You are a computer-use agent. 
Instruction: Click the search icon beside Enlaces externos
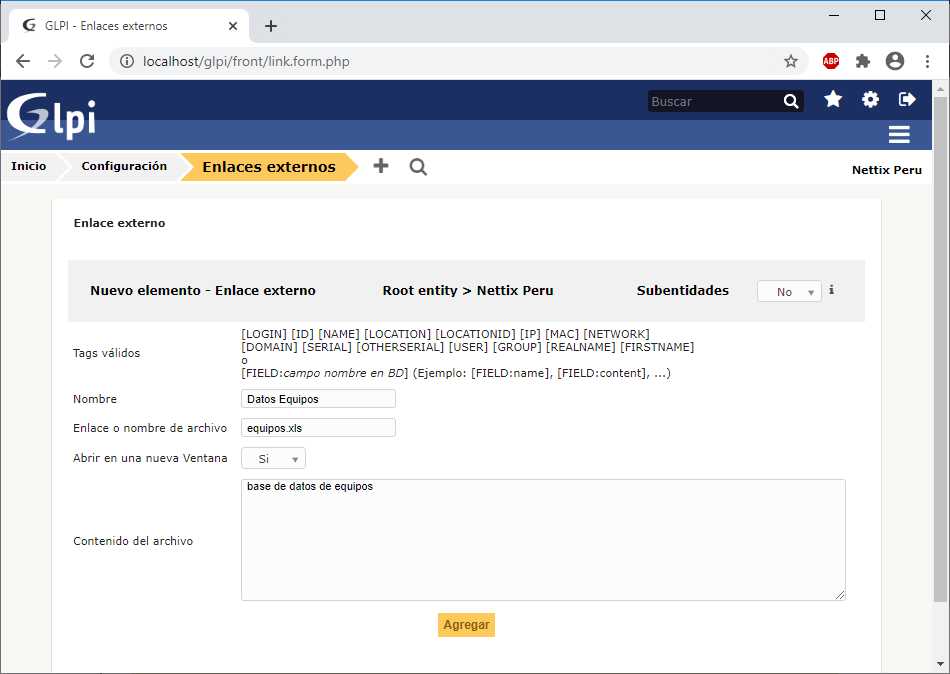418,167
